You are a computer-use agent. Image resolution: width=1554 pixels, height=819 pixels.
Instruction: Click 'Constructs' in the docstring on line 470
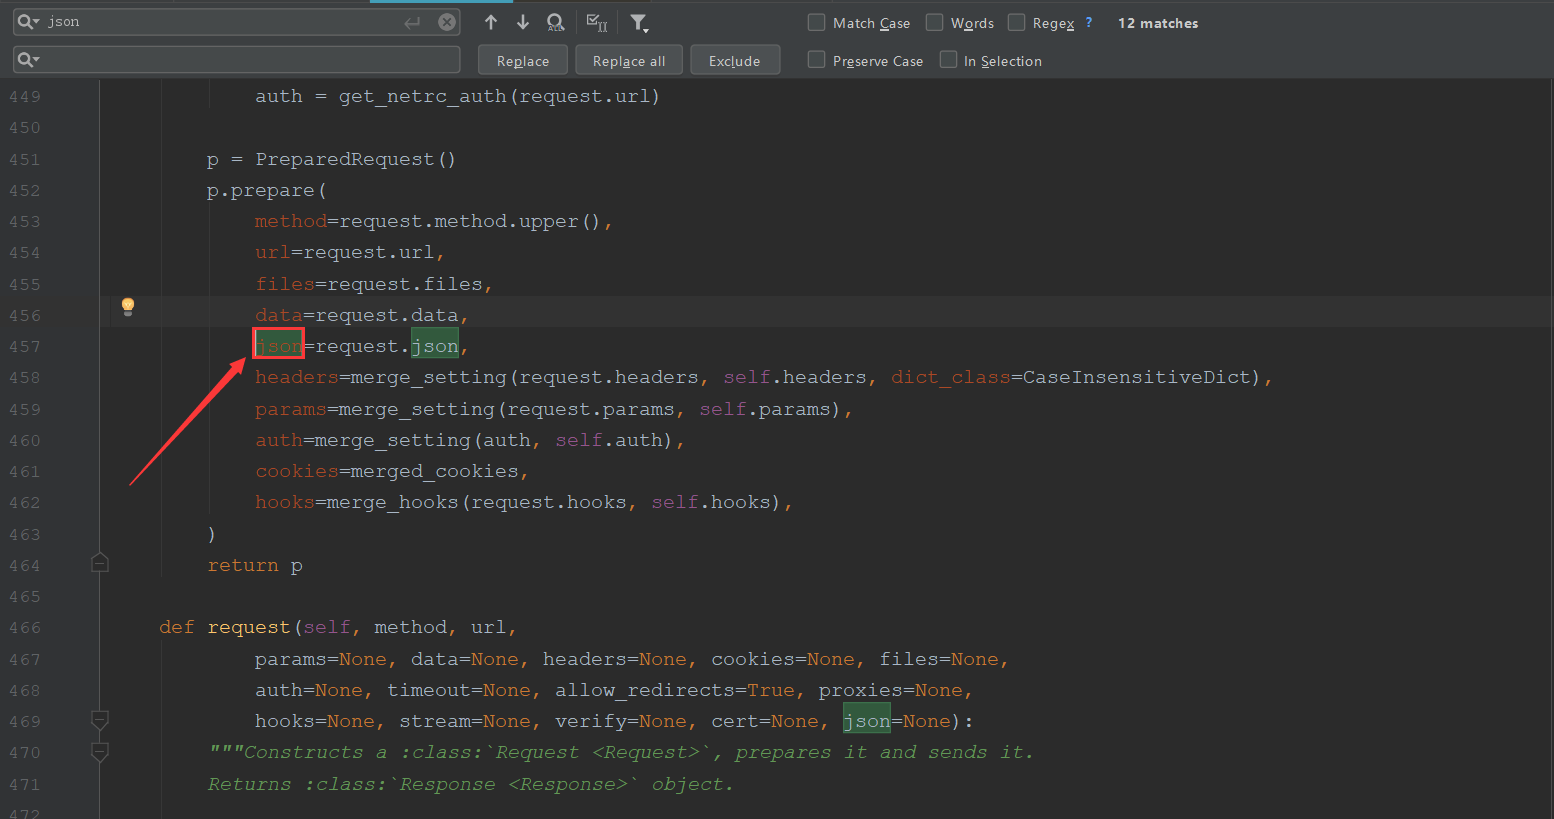click(x=303, y=752)
